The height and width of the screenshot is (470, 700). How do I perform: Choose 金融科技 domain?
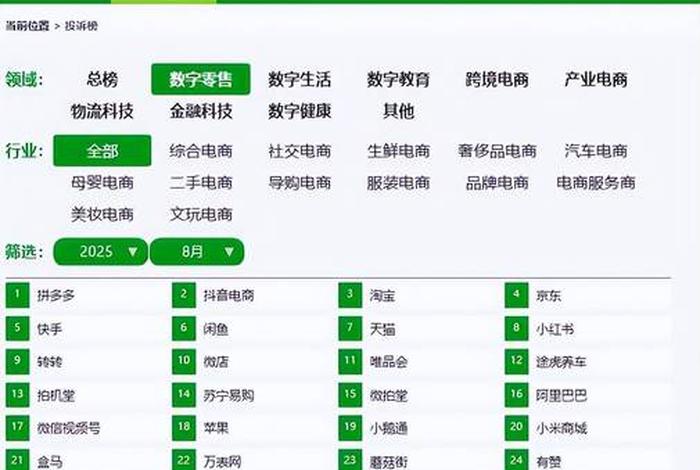[201, 111]
